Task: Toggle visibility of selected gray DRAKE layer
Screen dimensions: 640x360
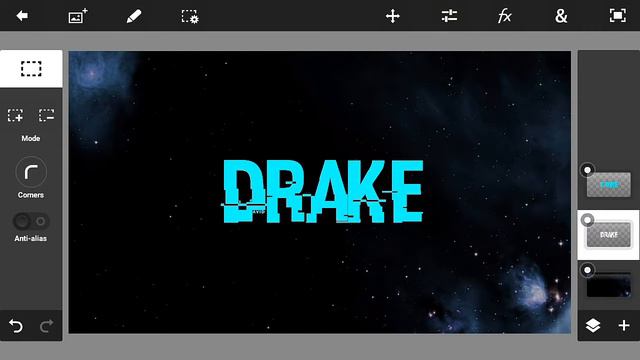Action: click(x=587, y=220)
